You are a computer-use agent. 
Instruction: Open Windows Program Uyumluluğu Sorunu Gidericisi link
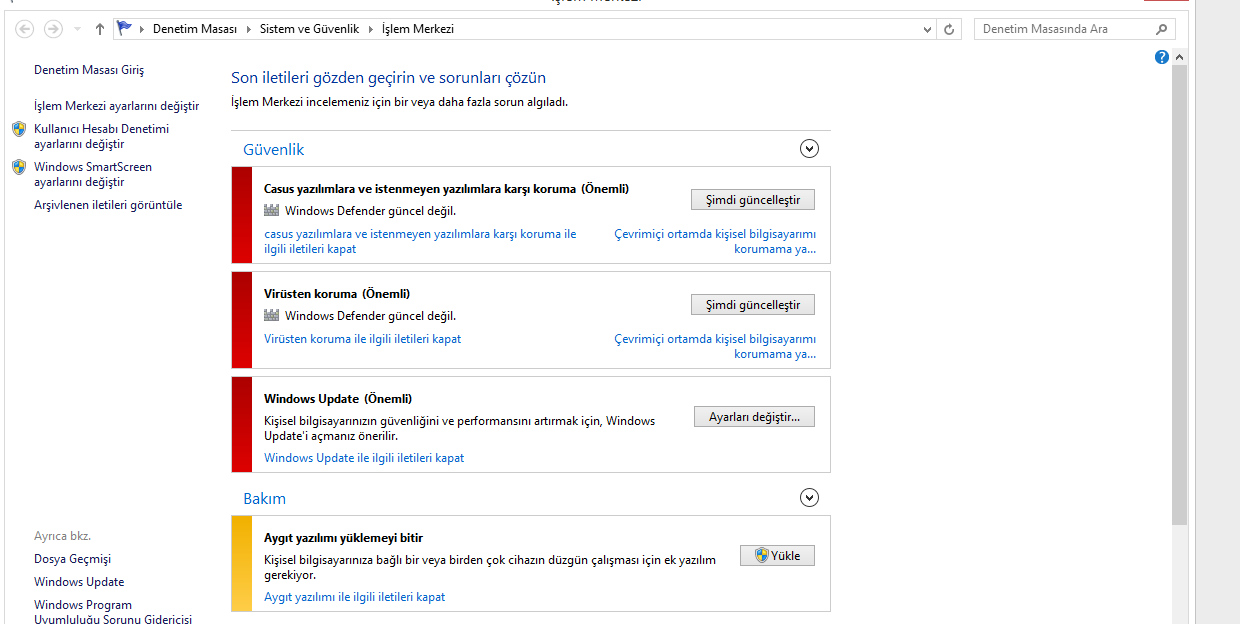pos(113,612)
